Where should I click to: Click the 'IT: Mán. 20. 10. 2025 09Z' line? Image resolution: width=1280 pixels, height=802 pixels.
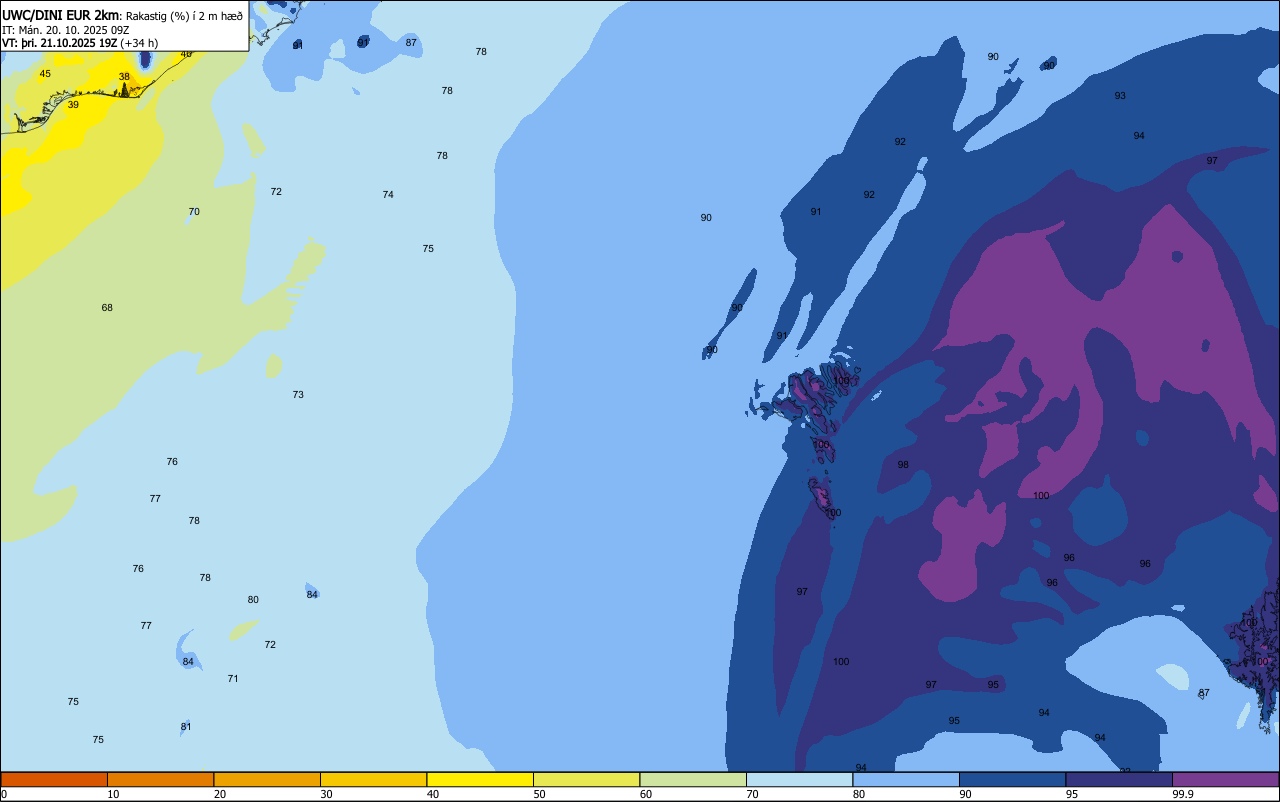[65, 30]
